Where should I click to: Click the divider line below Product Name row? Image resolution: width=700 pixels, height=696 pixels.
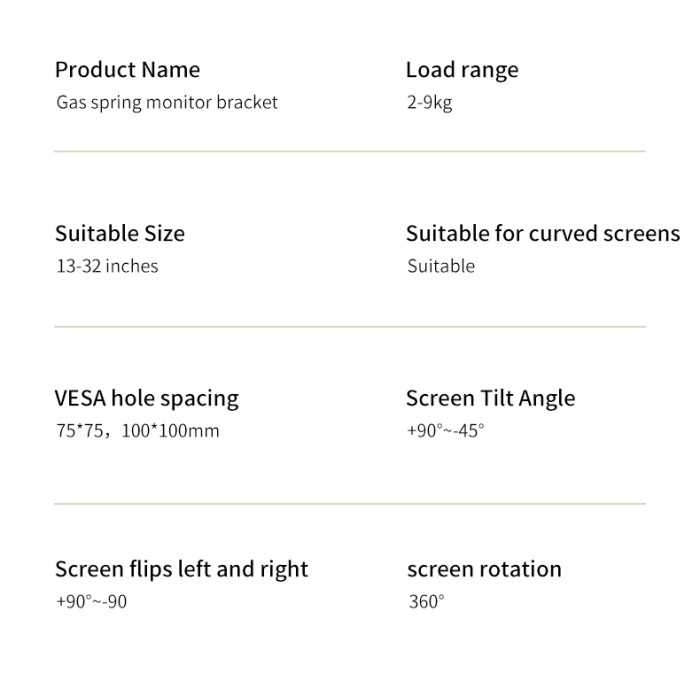click(x=349, y=152)
